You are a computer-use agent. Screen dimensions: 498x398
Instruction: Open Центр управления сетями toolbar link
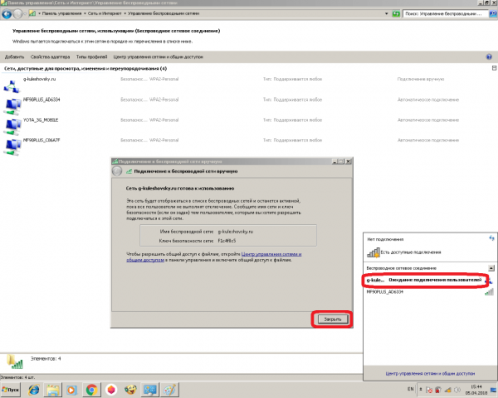158,57
